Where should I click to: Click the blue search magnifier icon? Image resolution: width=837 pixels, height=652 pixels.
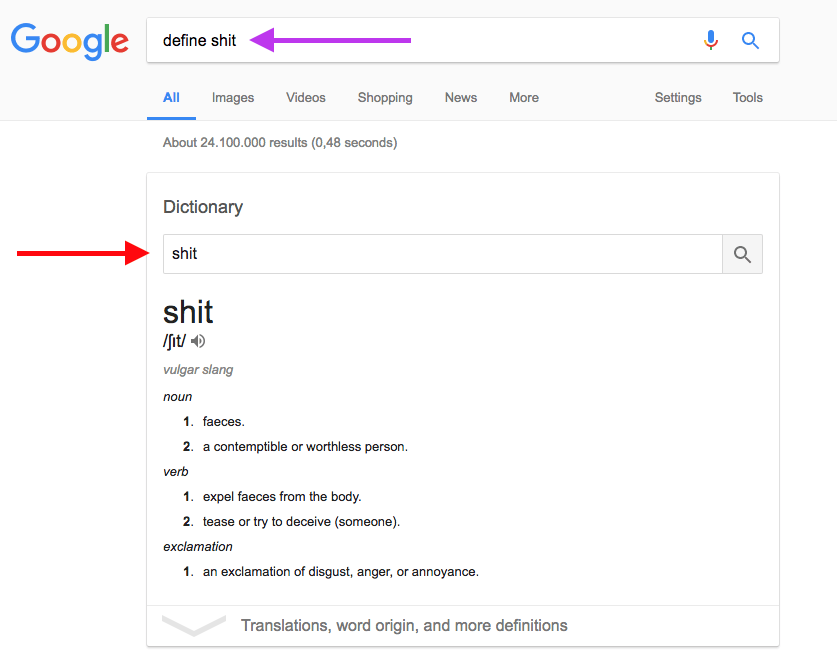(750, 40)
